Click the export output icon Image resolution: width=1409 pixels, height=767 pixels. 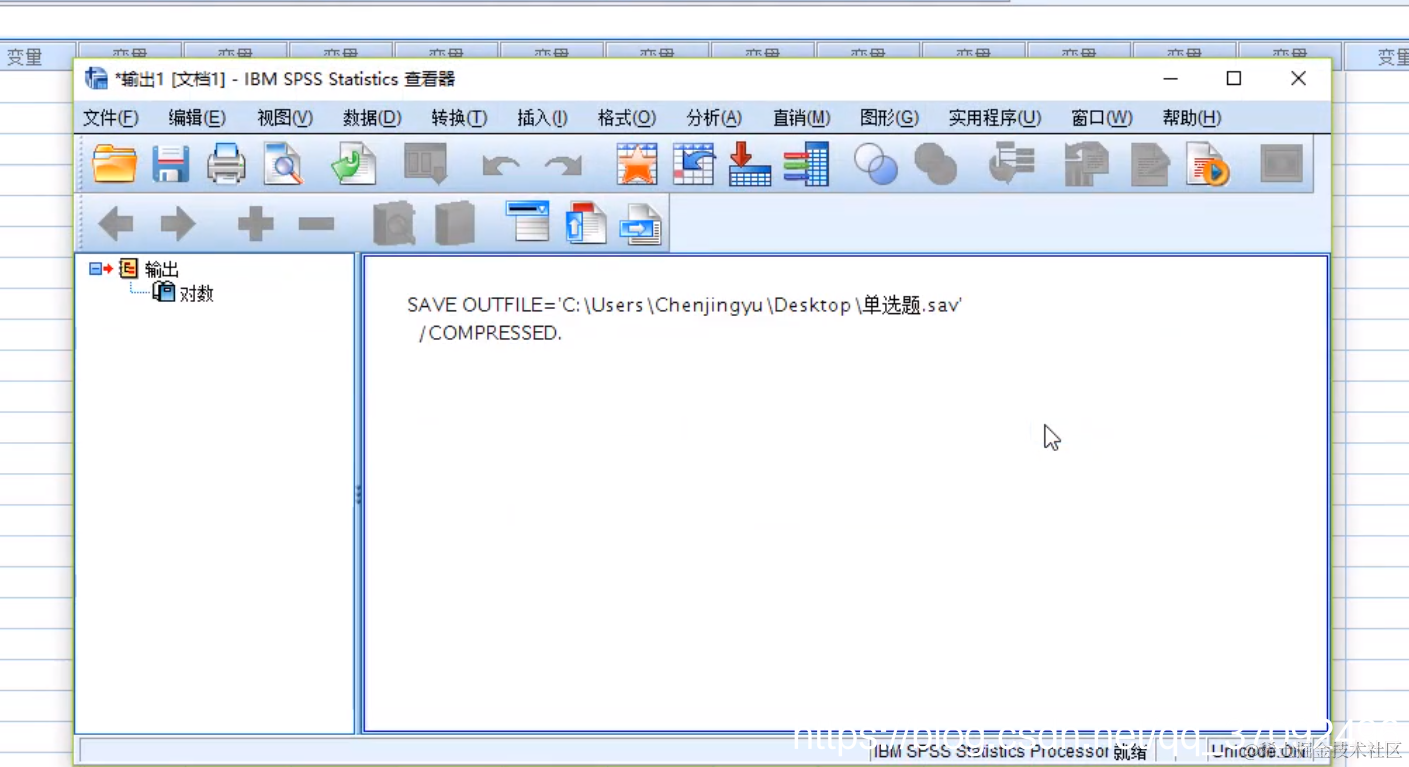point(354,164)
